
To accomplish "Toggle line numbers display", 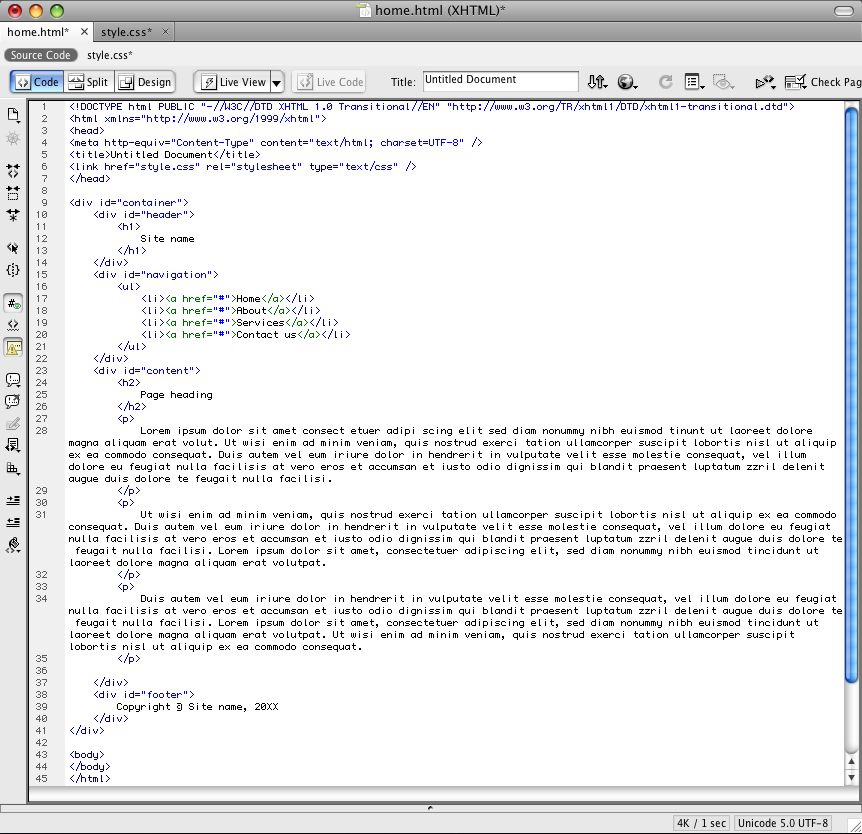I will [x=13, y=303].
